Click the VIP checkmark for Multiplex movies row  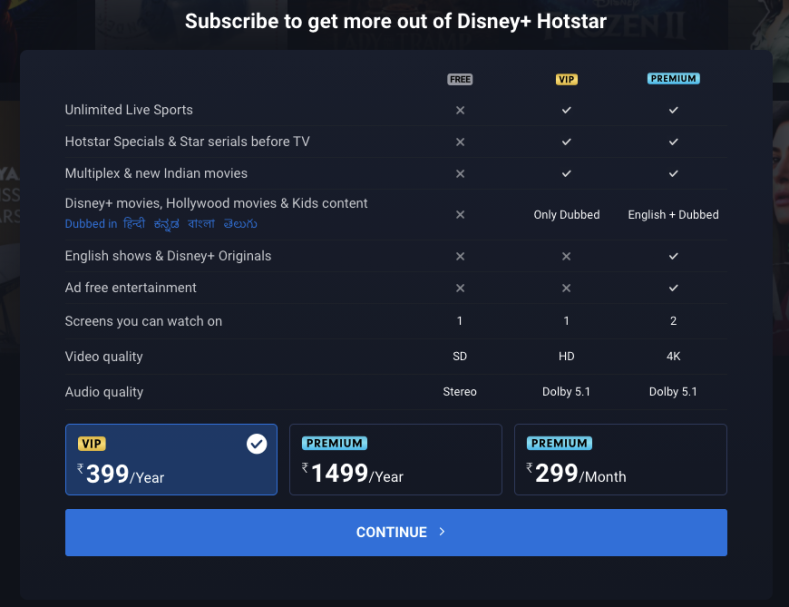click(x=567, y=173)
